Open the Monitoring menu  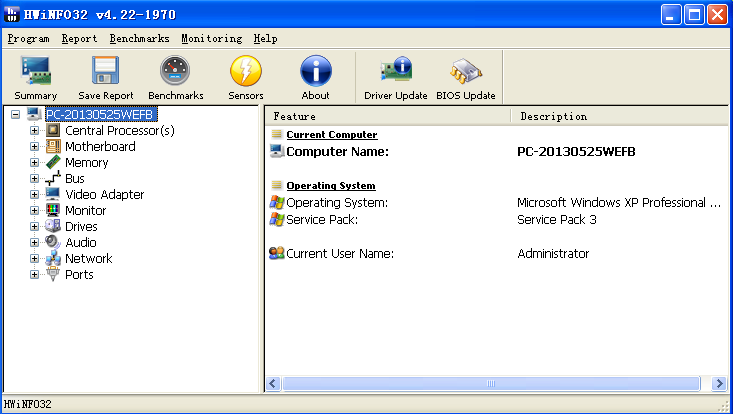coord(211,39)
